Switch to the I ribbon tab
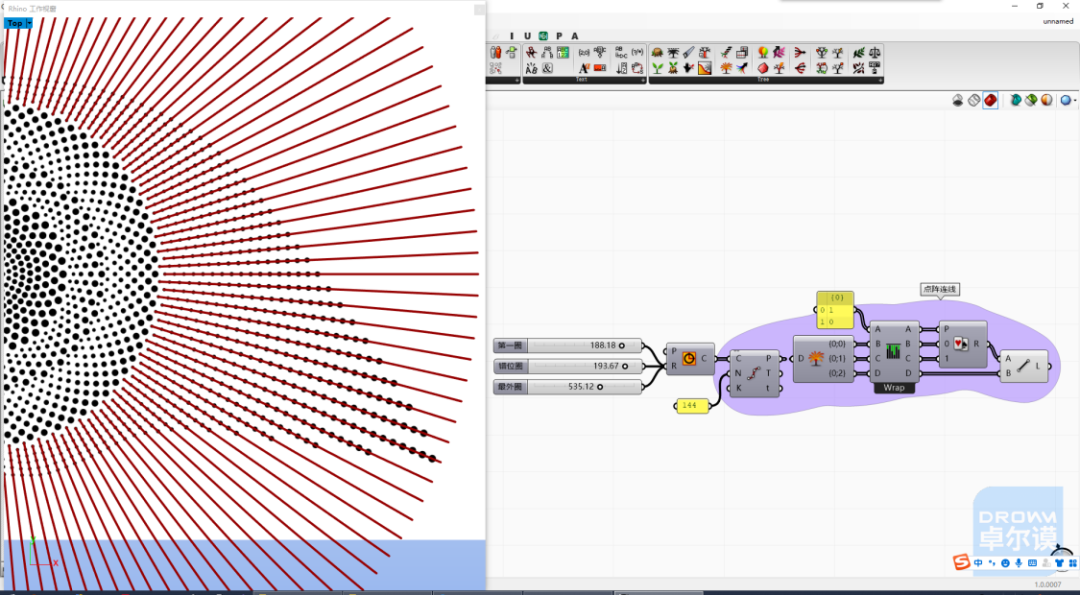The image size is (1080, 595). 512,36
